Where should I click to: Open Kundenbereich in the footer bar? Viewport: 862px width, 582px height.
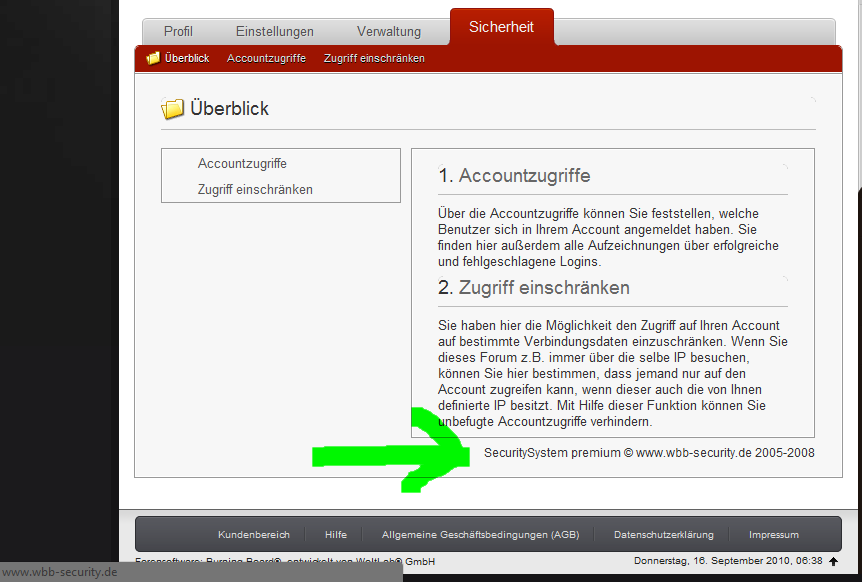coord(254,535)
